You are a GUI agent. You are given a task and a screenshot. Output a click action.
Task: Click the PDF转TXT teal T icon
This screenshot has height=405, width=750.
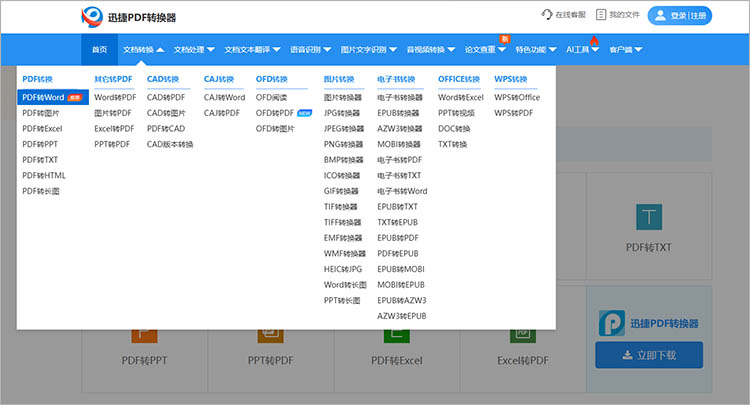[x=649, y=217]
